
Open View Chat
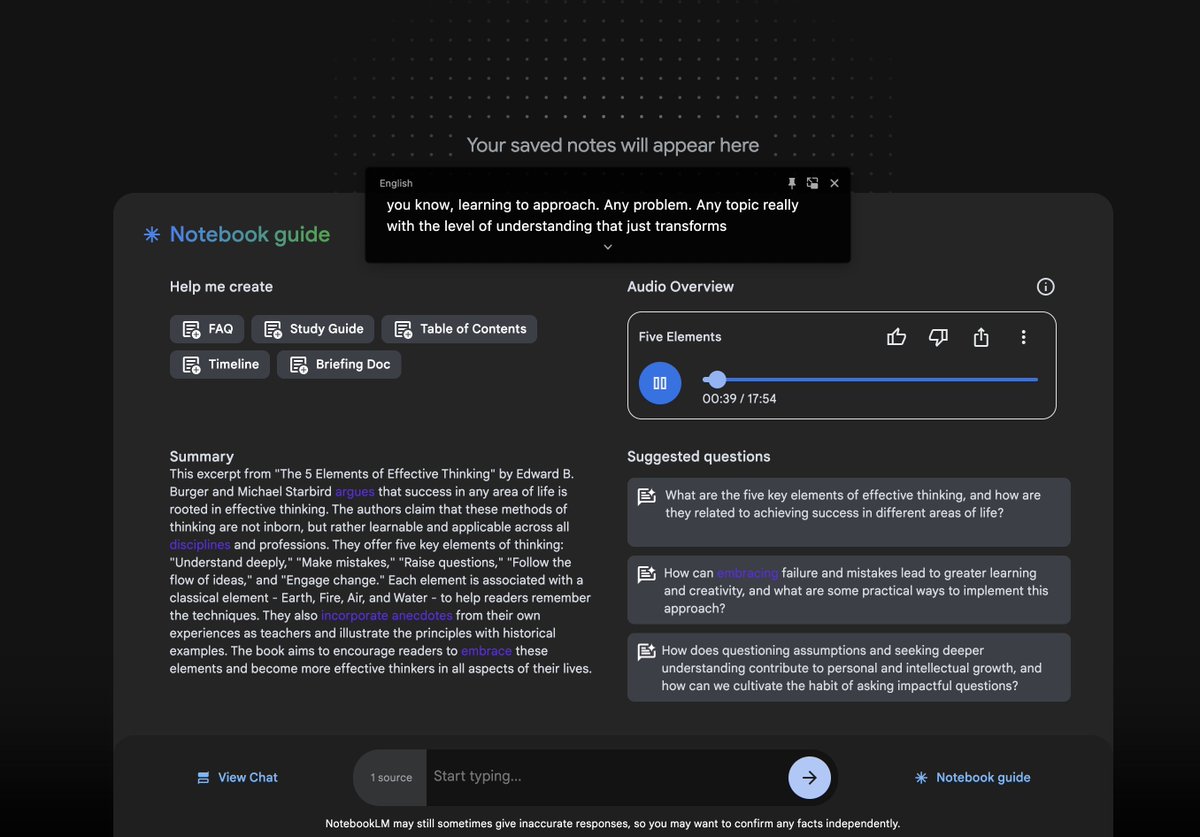pos(237,778)
